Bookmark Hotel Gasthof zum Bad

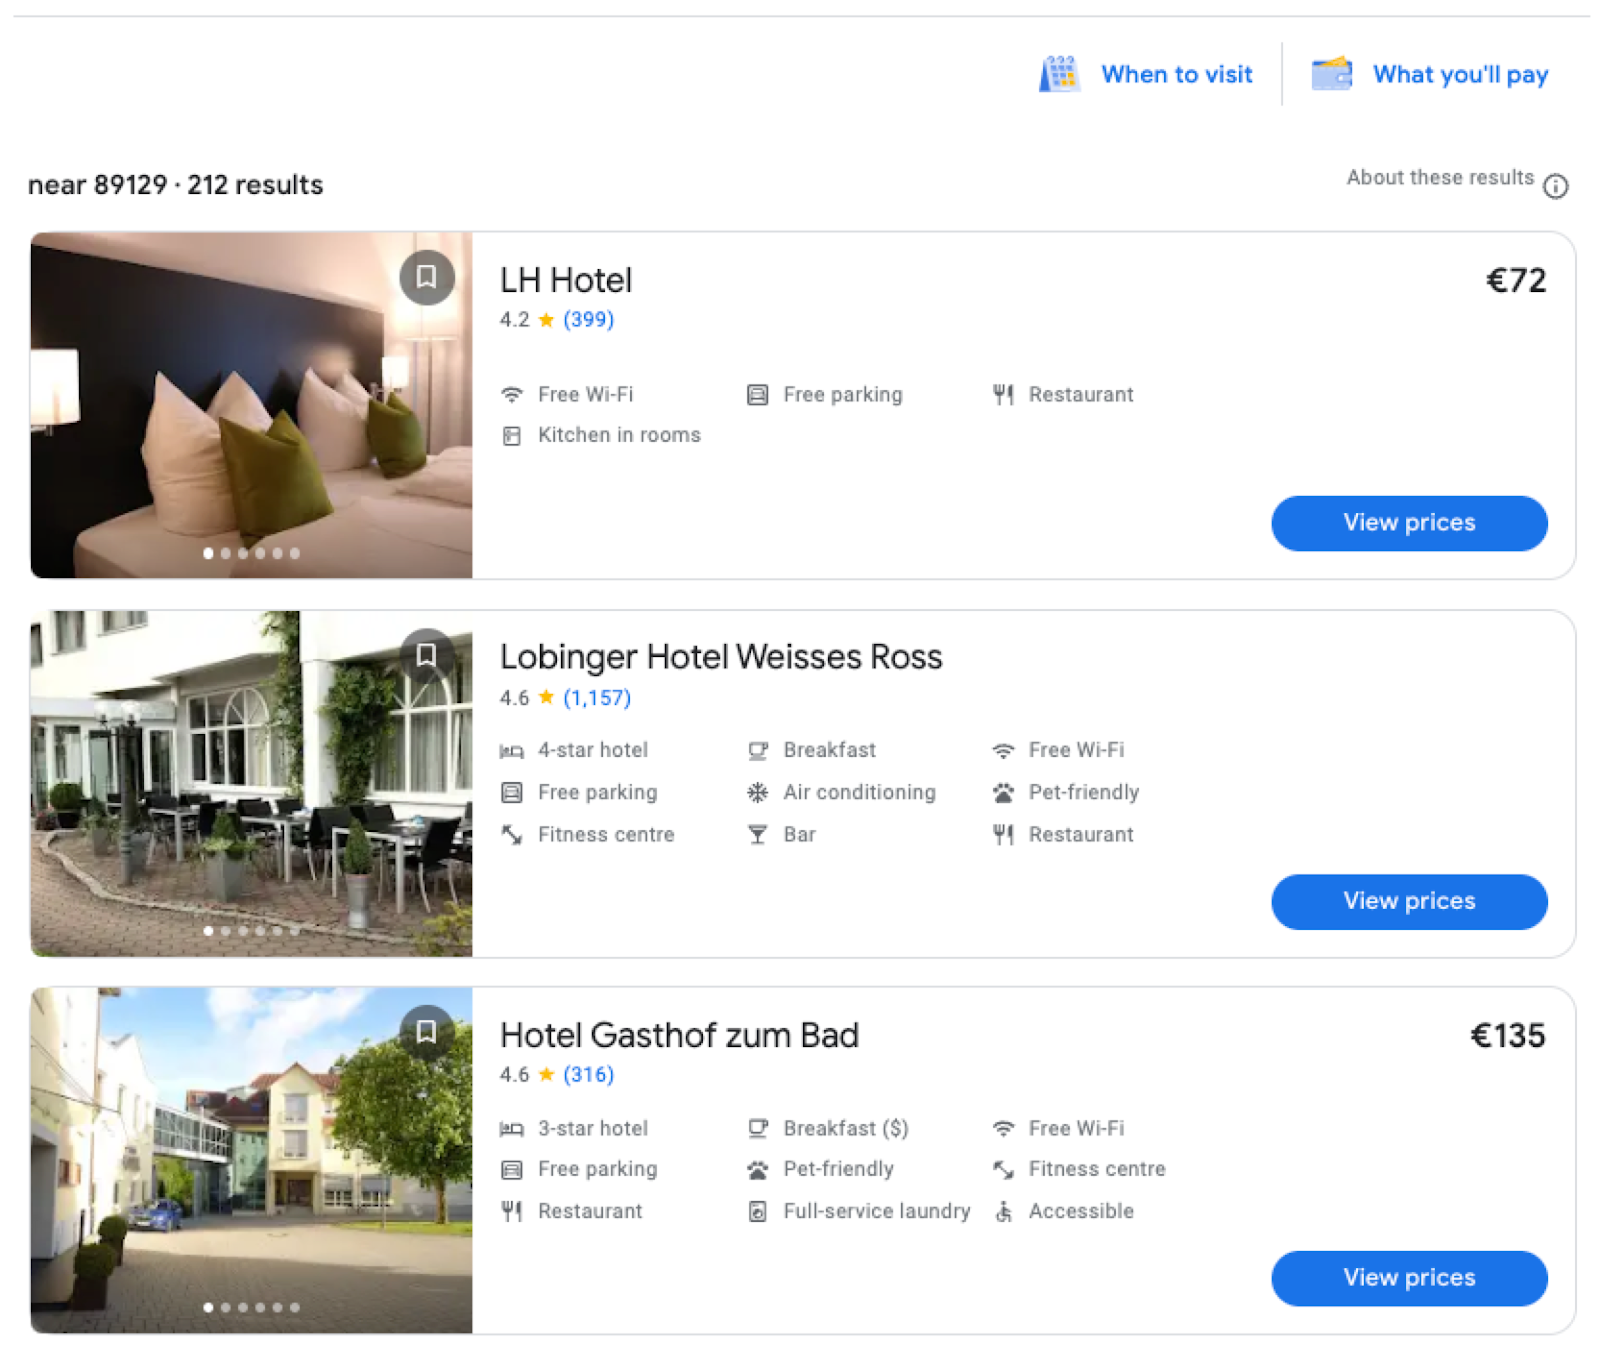427,1032
